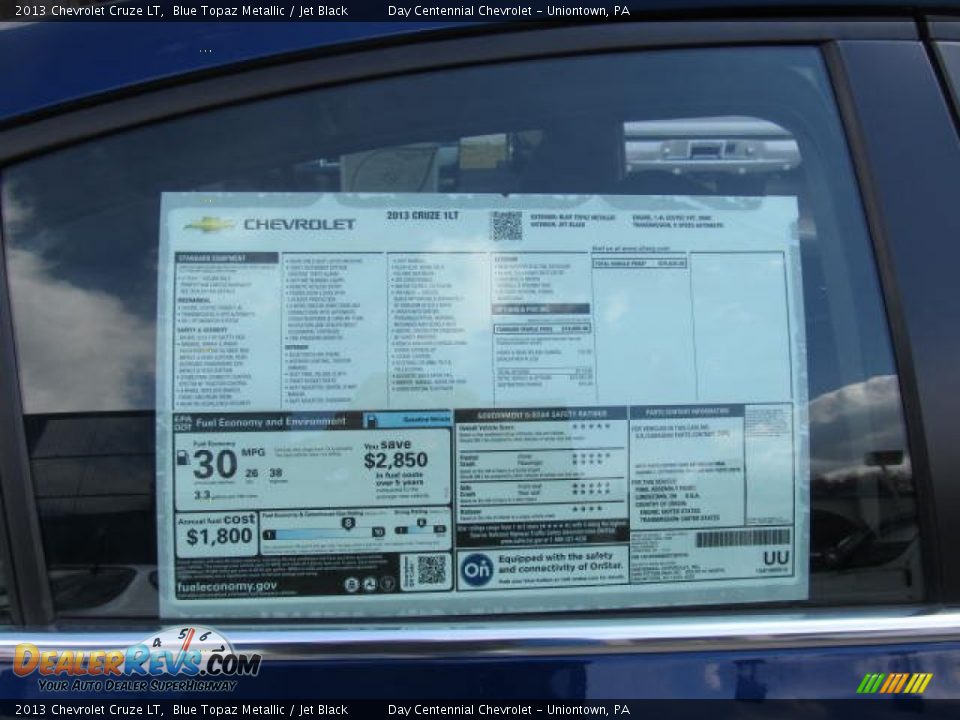Click the circular icons beside fueleconomy.gov
960x720 pixels.
point(369,585)
